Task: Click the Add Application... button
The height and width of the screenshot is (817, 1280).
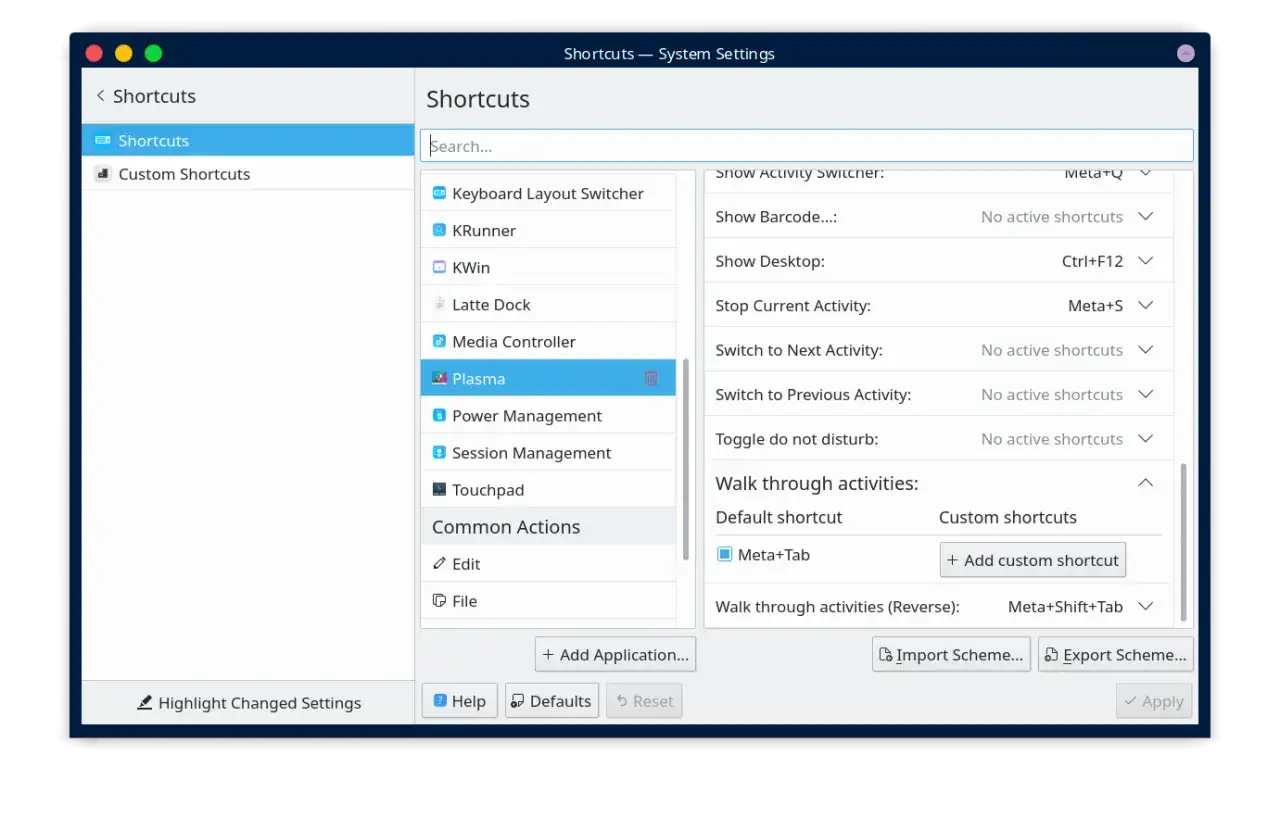Action: [x=615, y=655]
